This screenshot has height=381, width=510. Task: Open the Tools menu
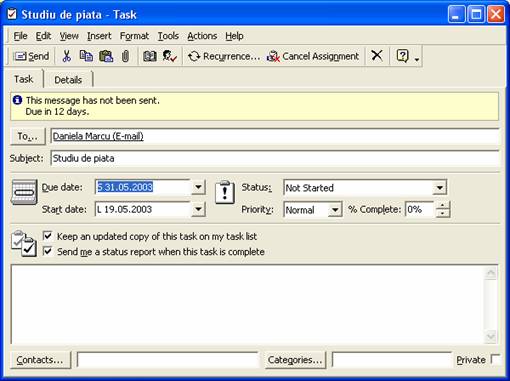168,36
